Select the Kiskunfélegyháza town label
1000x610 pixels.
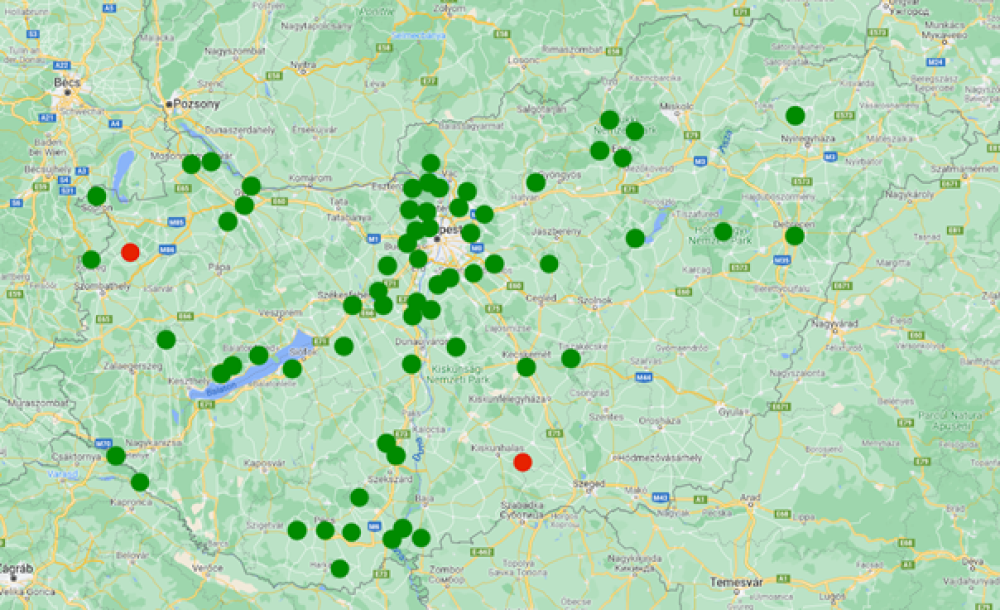pos(508,399)
